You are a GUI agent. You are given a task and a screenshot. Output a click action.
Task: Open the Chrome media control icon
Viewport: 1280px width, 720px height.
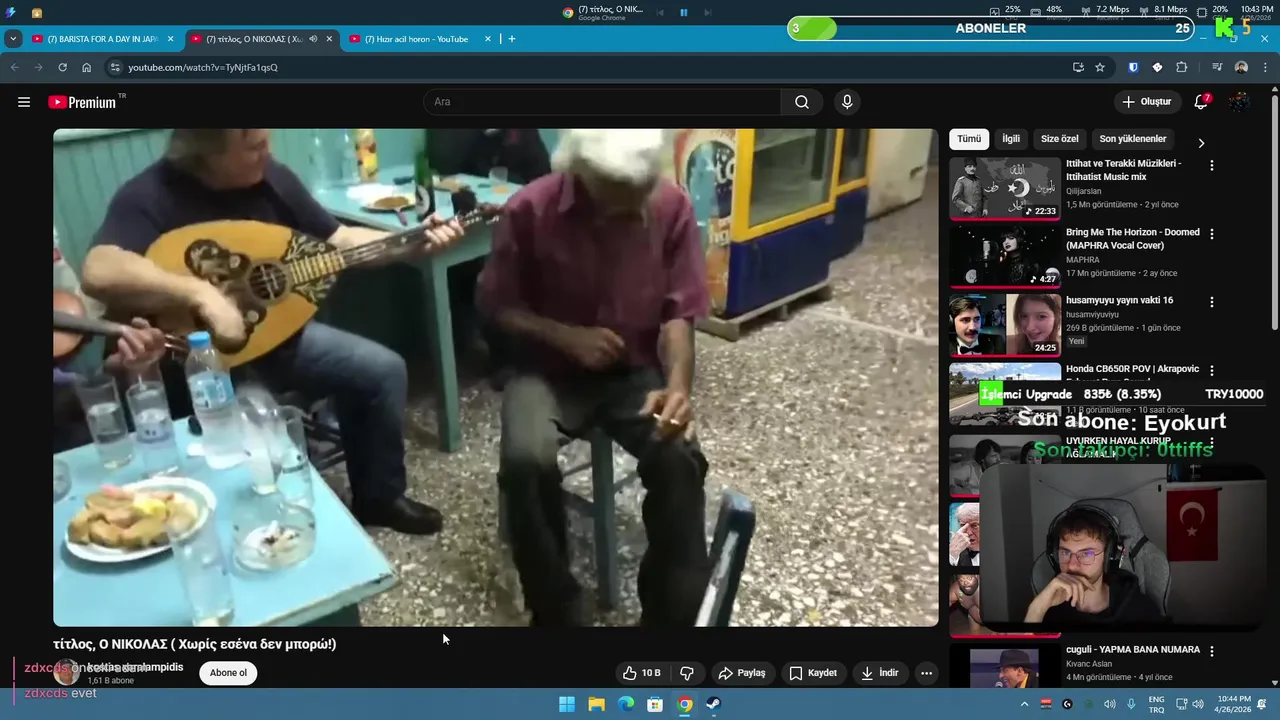click(x=1217, y=67)
